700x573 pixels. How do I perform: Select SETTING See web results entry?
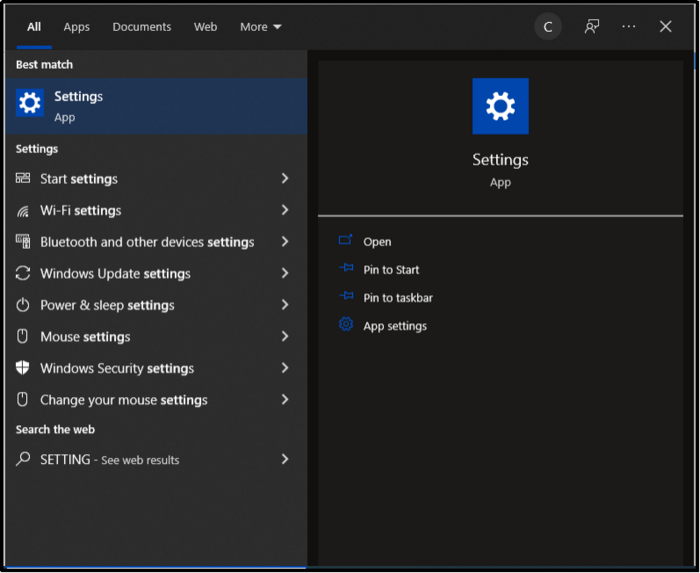pos(110,460)
